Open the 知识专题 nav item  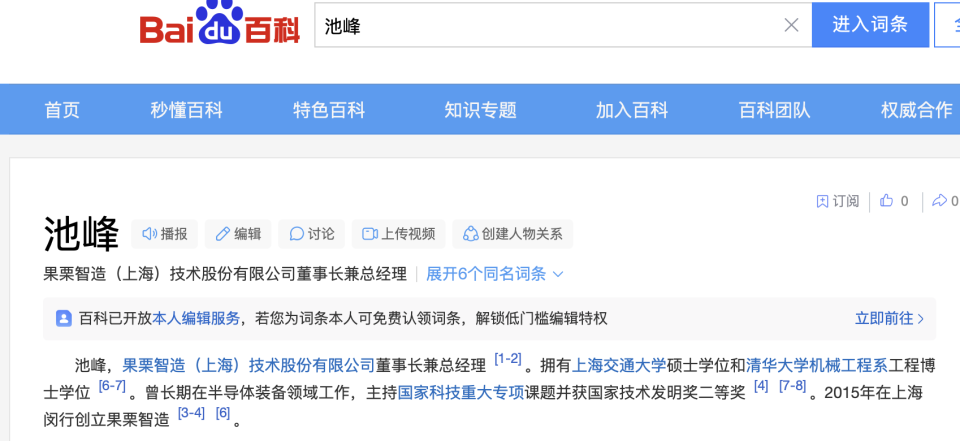pos(481,110)
